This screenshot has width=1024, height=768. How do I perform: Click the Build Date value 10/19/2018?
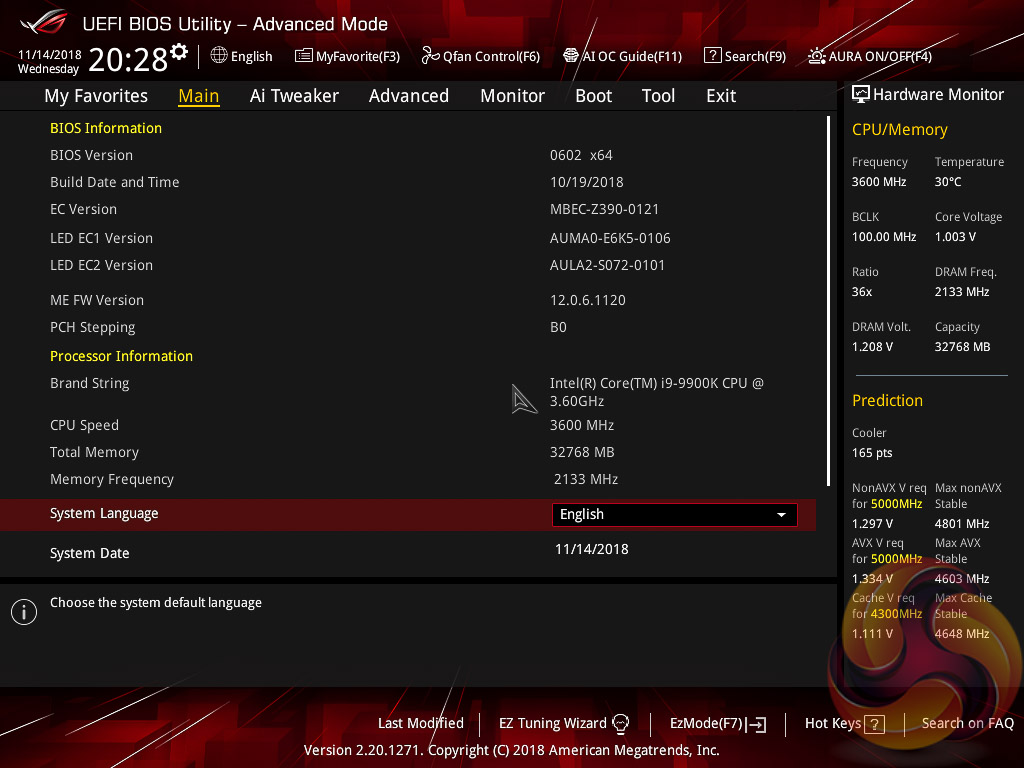(586, 182)
